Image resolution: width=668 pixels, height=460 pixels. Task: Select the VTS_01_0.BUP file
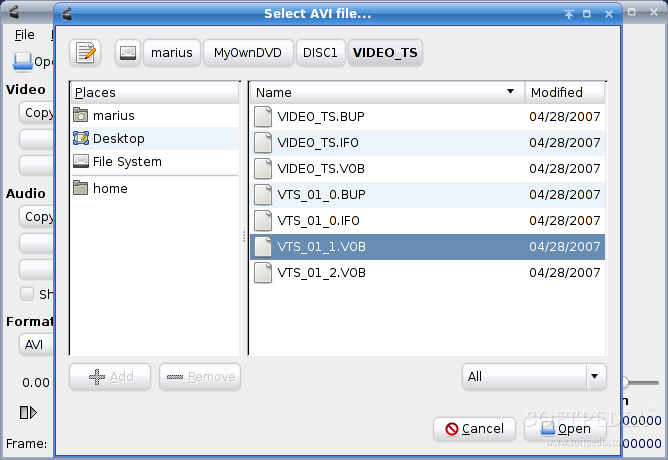click(320, 194)
